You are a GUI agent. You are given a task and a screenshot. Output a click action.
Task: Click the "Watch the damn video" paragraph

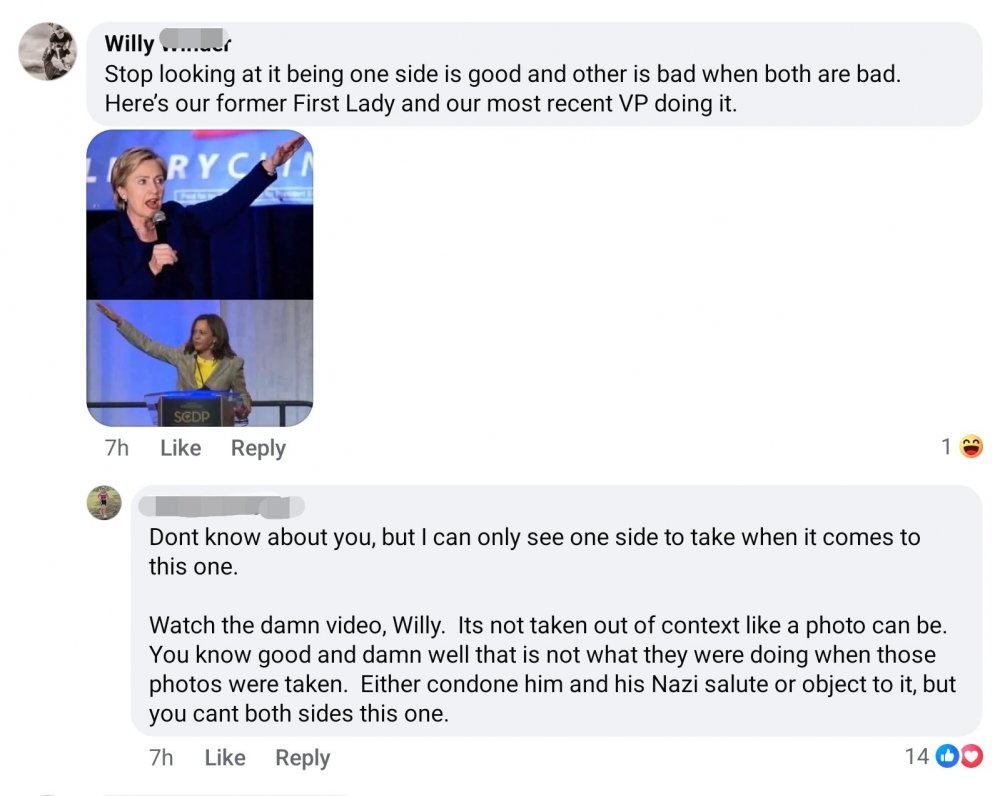[552, 669]
